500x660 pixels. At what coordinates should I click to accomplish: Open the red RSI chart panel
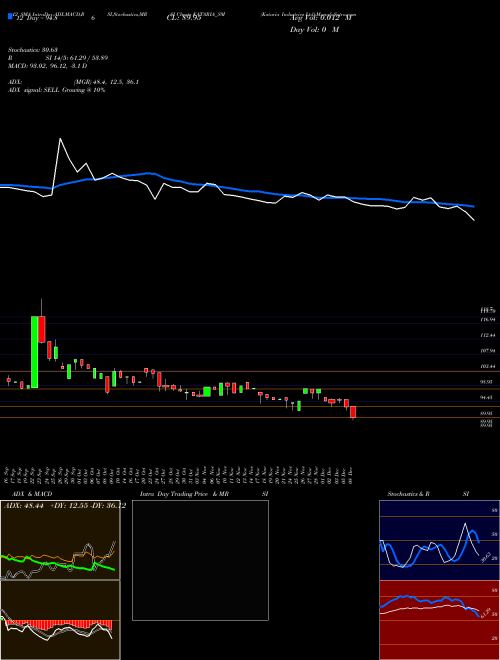pos(439,620)
